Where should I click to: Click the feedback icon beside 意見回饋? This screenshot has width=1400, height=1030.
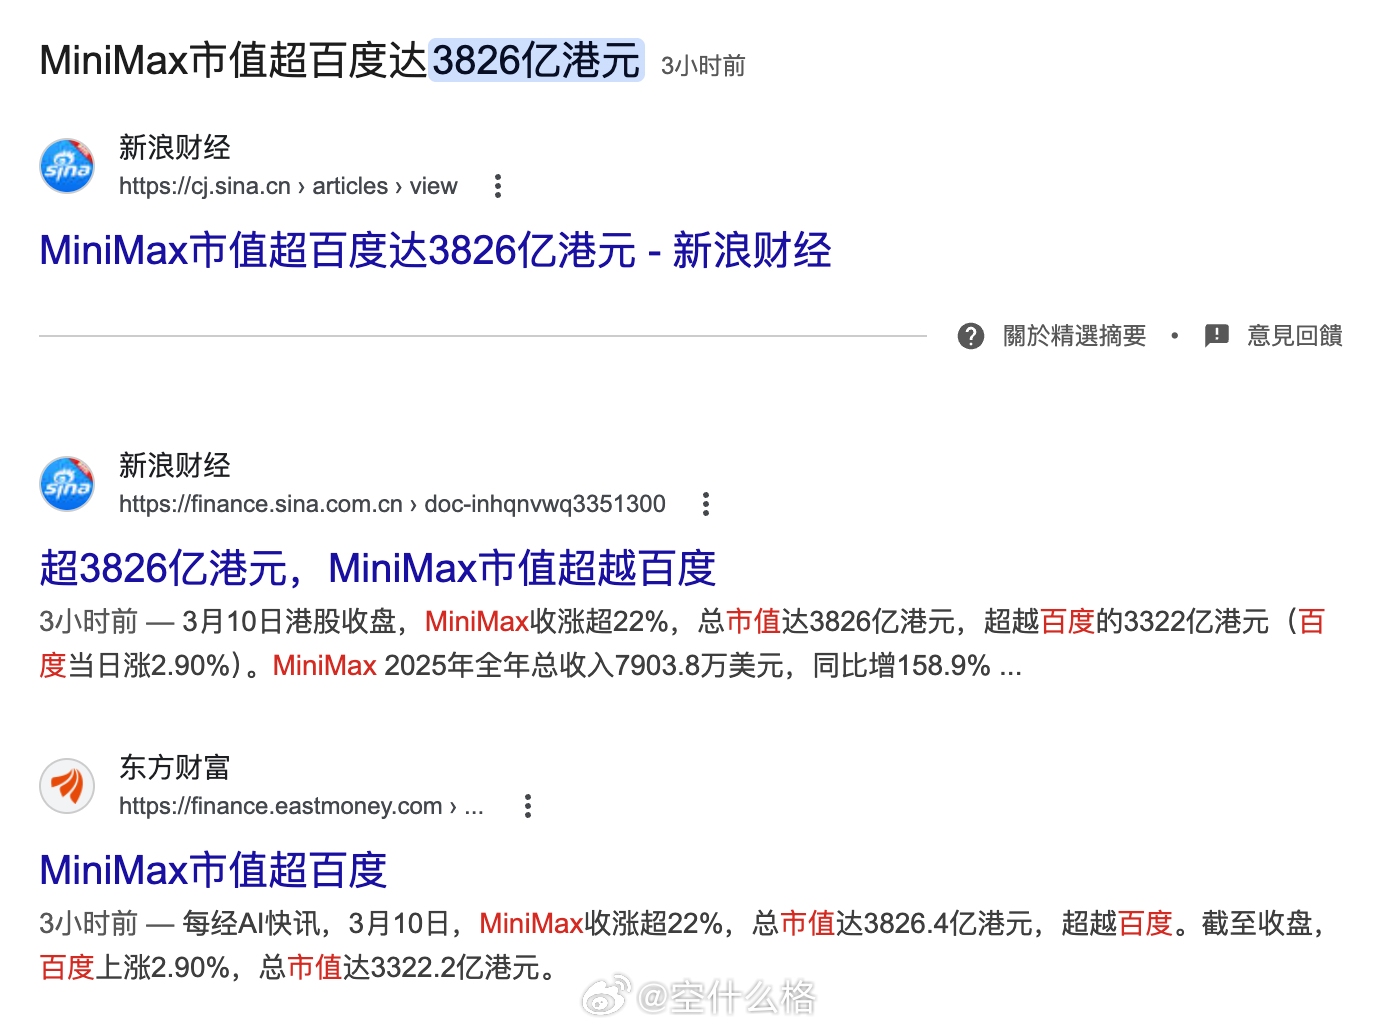[x=1217, y=336]
